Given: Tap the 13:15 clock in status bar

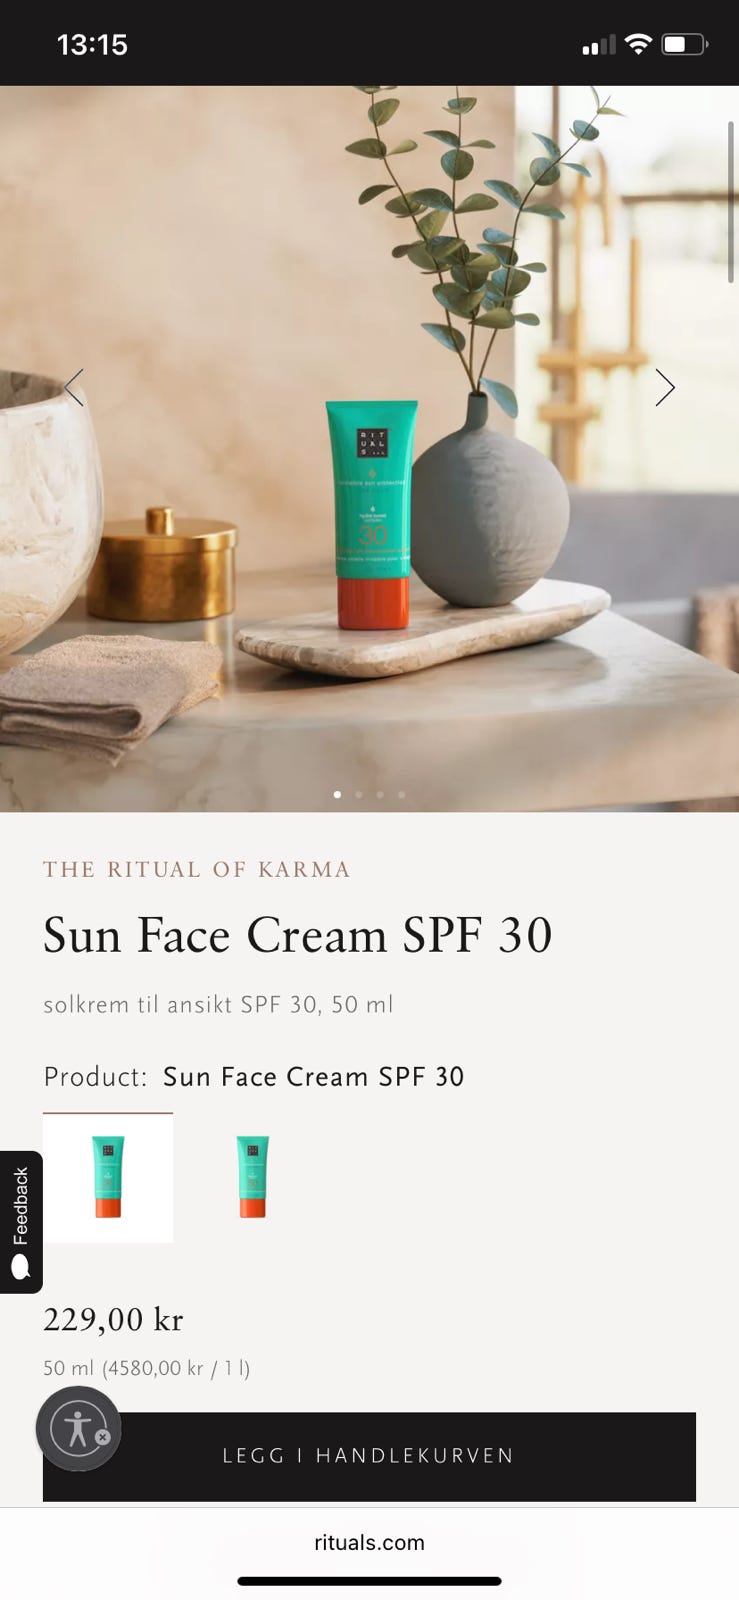Looking at the screenshot, I should pyautogui.click(x=92, y=44).
